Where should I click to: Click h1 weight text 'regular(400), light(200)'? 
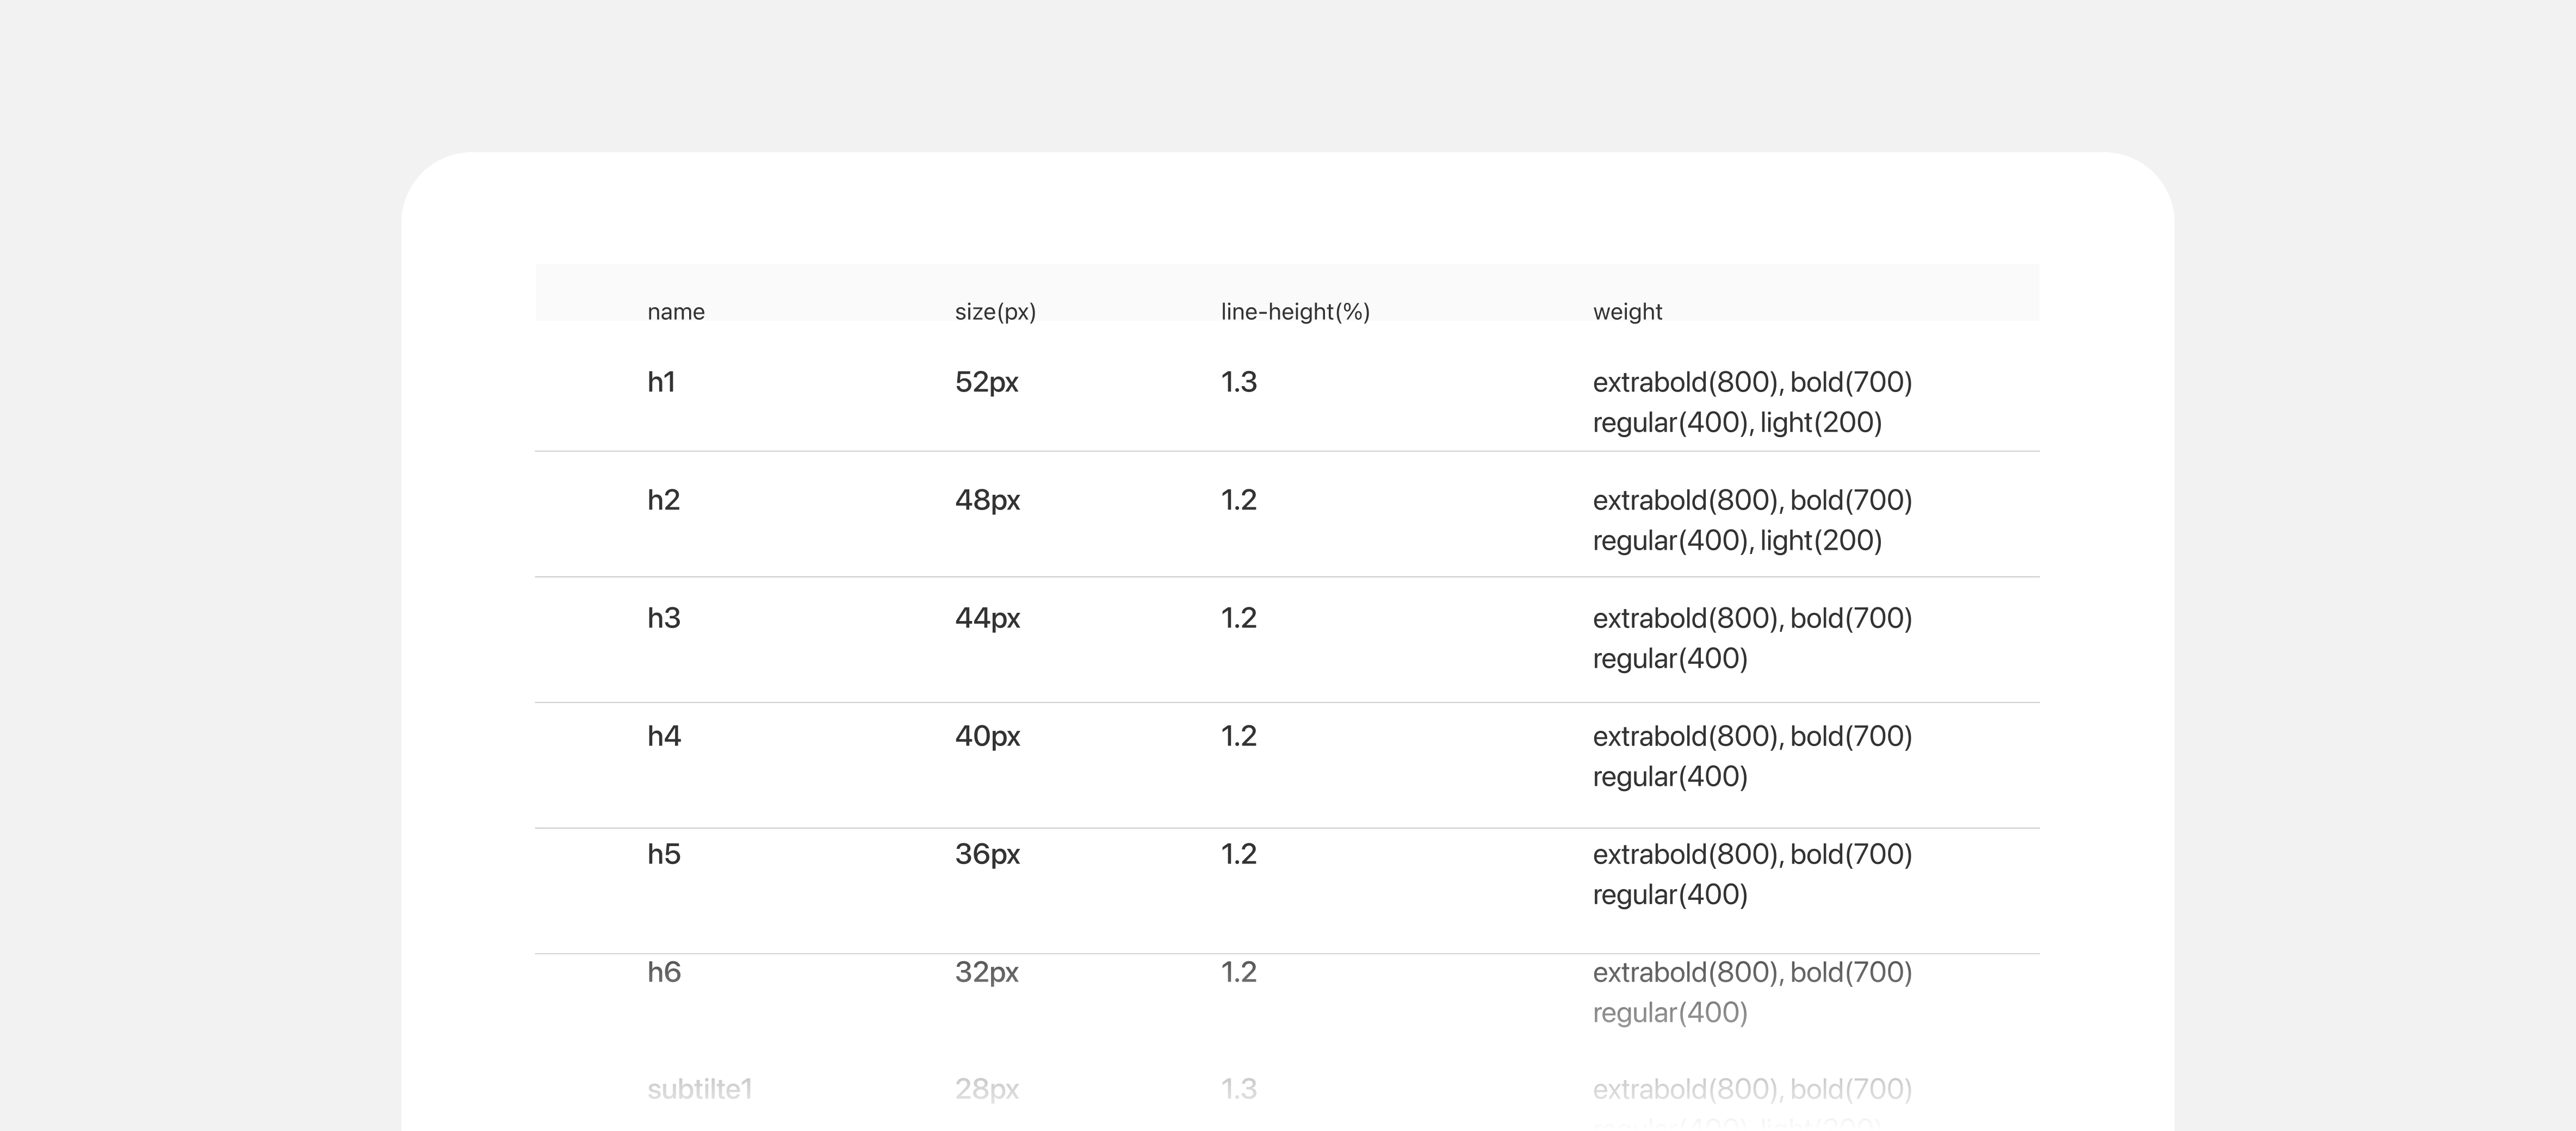point(1736,423)
